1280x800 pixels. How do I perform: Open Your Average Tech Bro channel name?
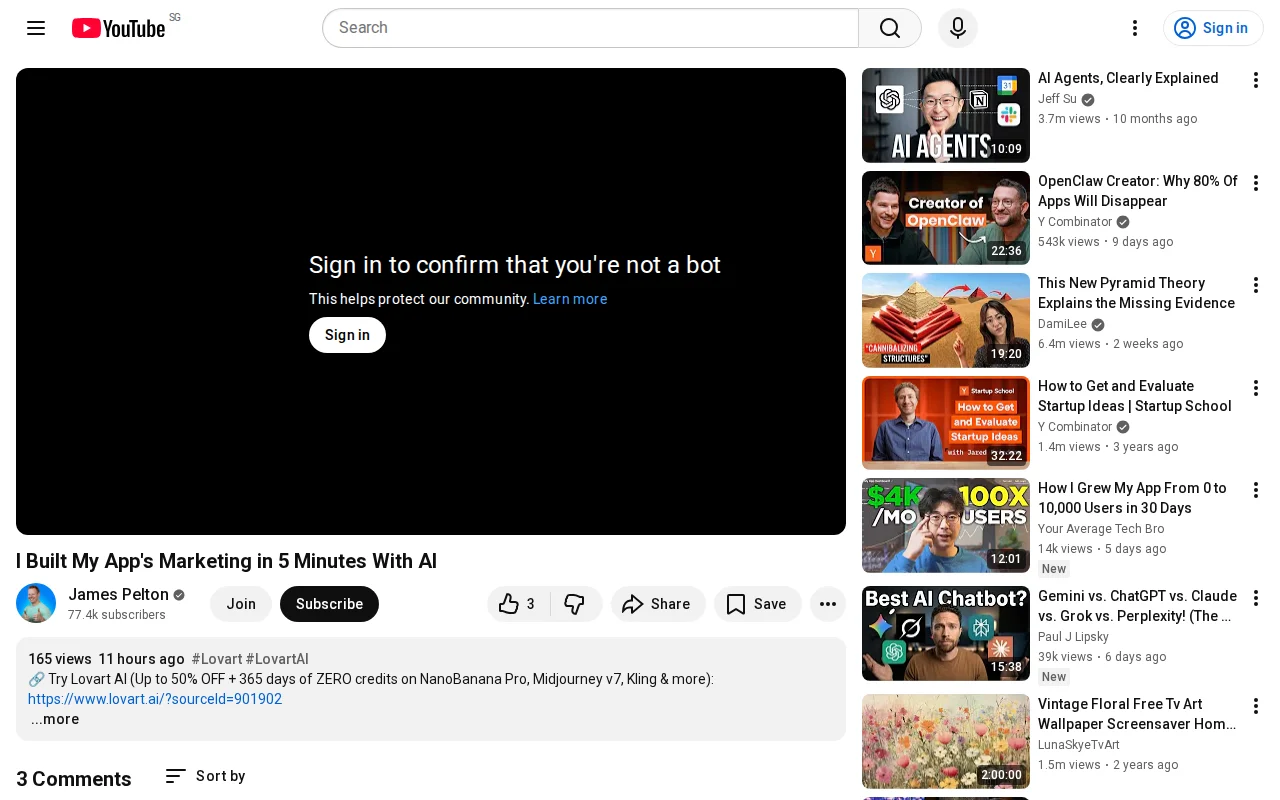coord(1101,529)
